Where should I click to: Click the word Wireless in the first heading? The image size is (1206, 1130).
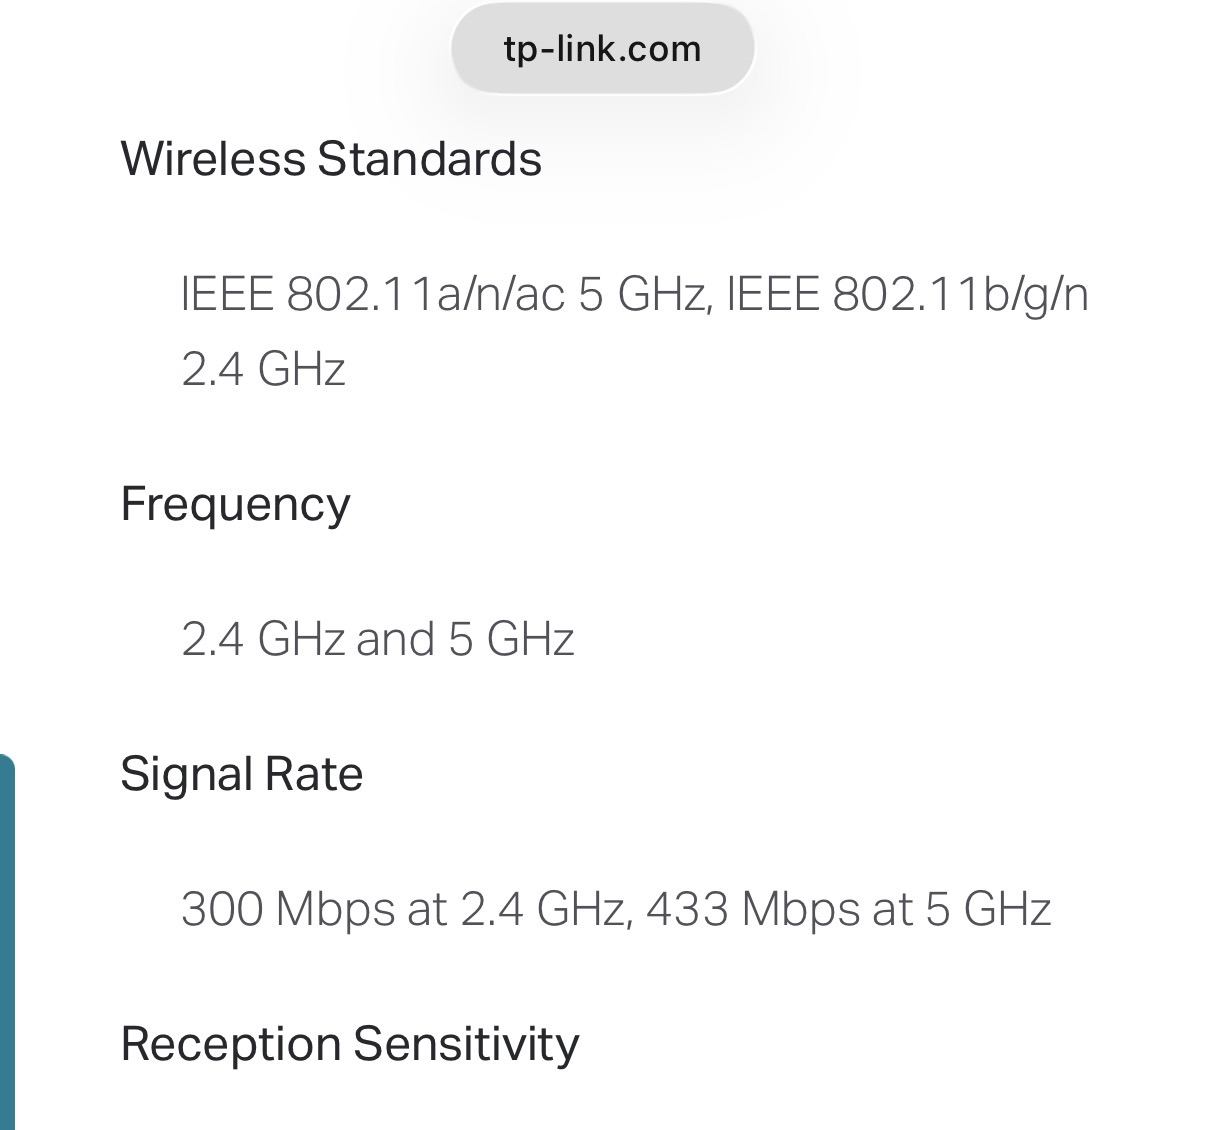tap(213, 159)
